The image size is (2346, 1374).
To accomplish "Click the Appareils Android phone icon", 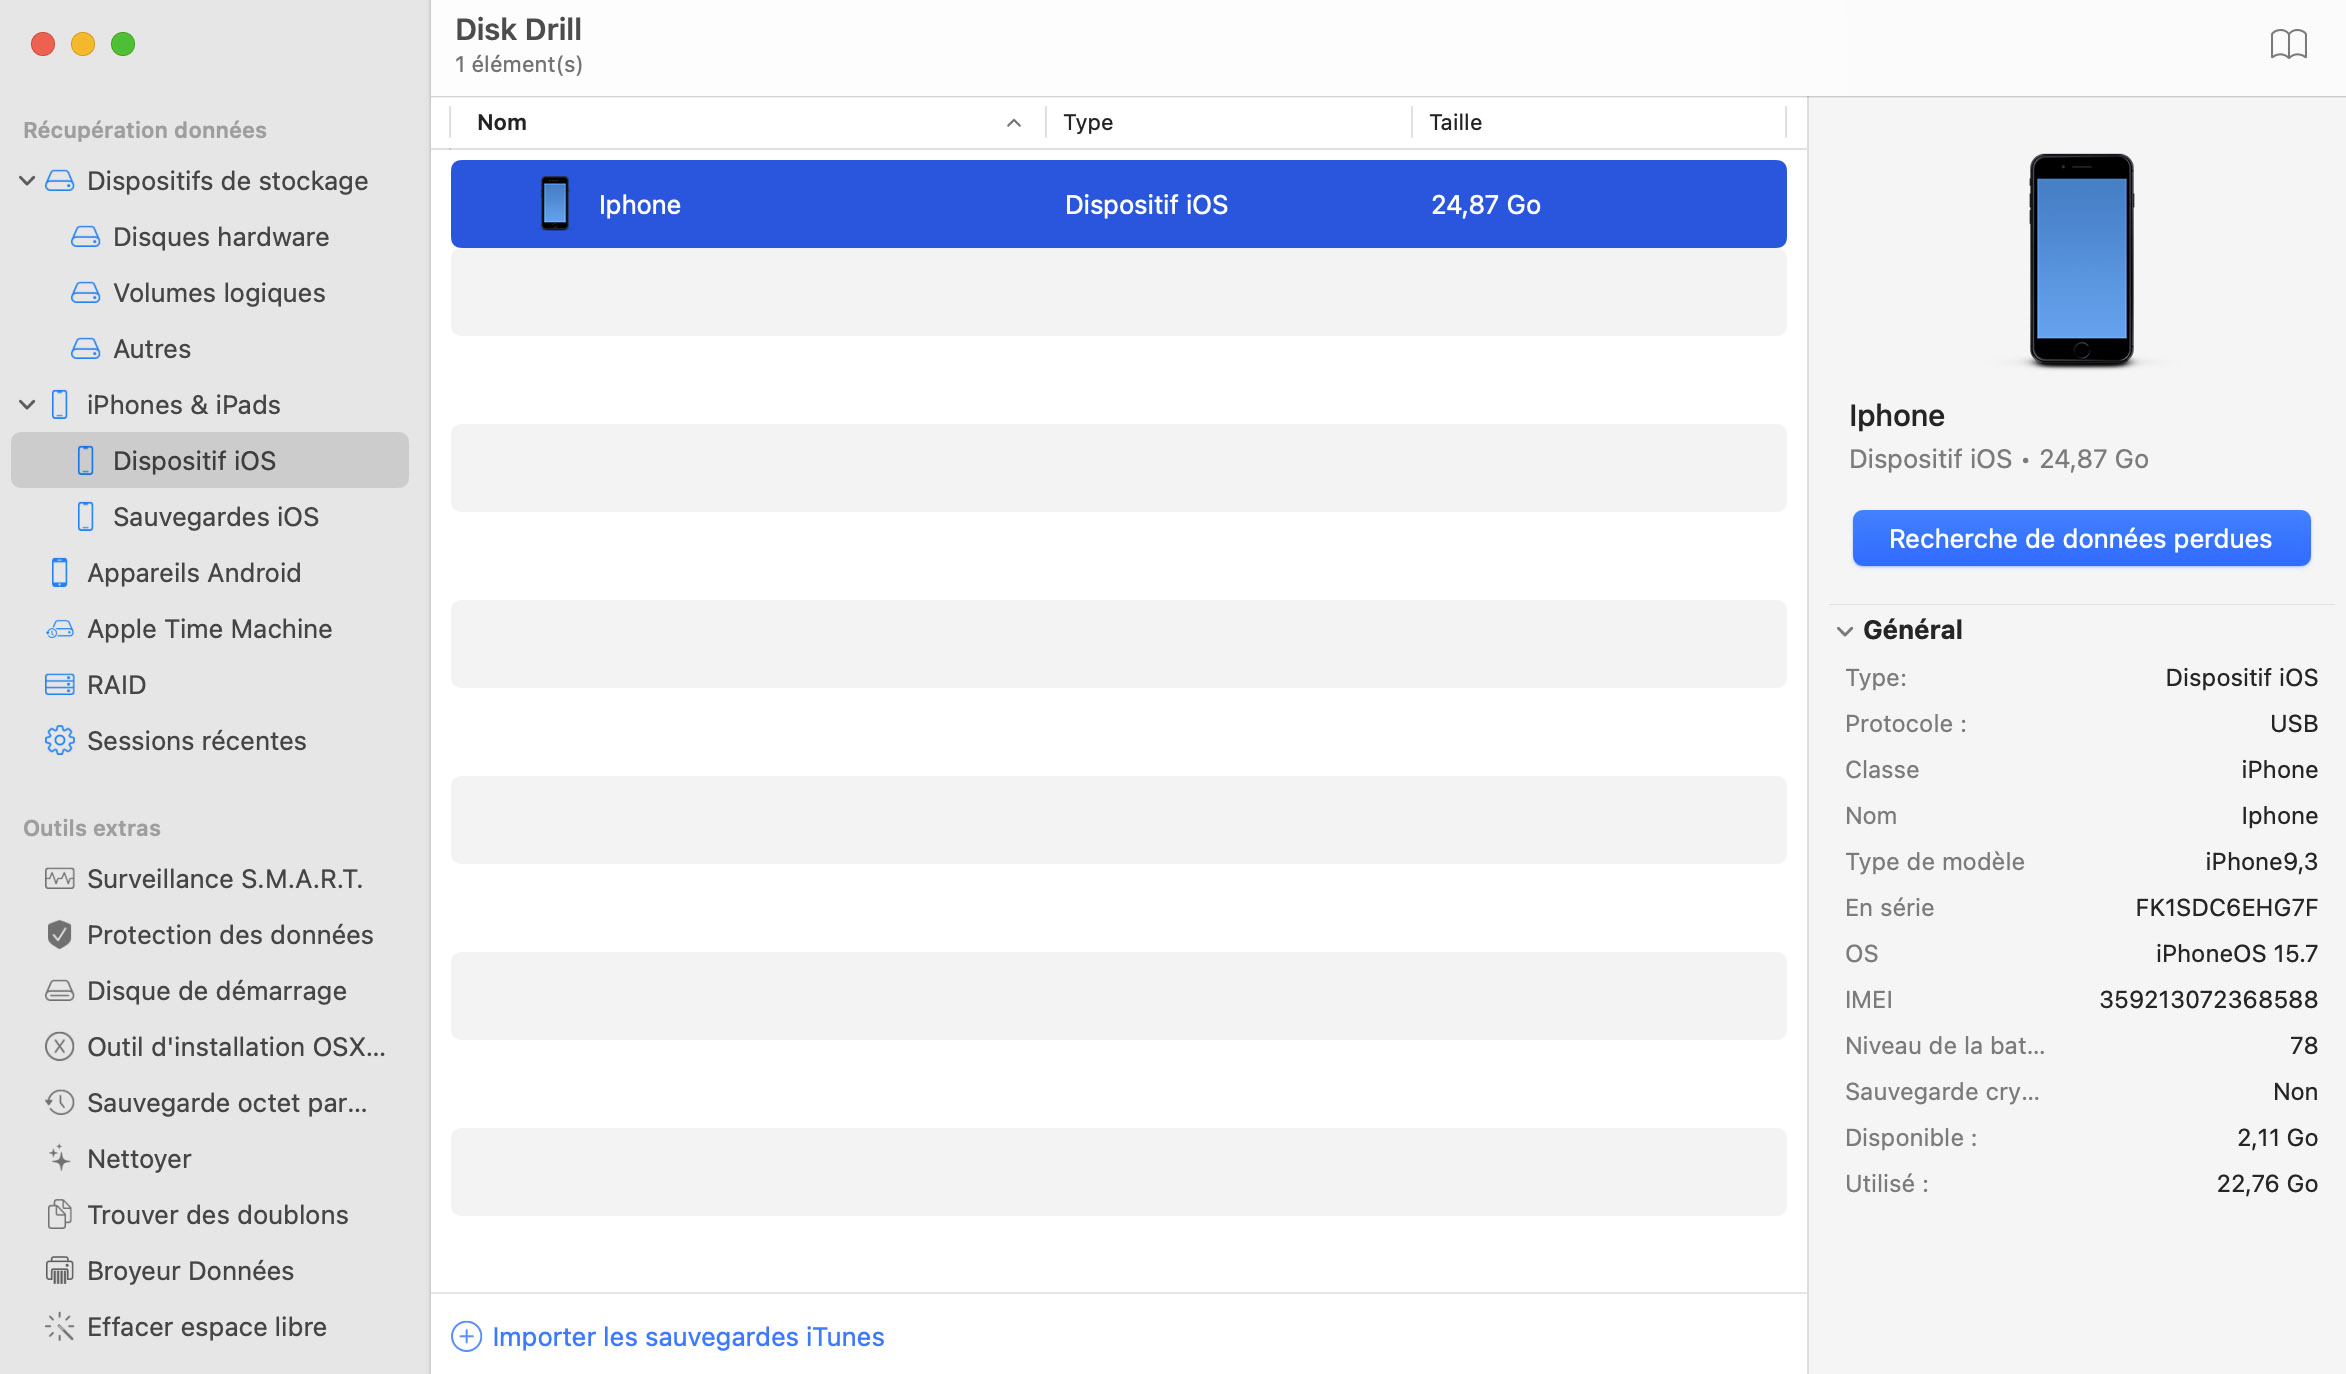I will 60,573.
